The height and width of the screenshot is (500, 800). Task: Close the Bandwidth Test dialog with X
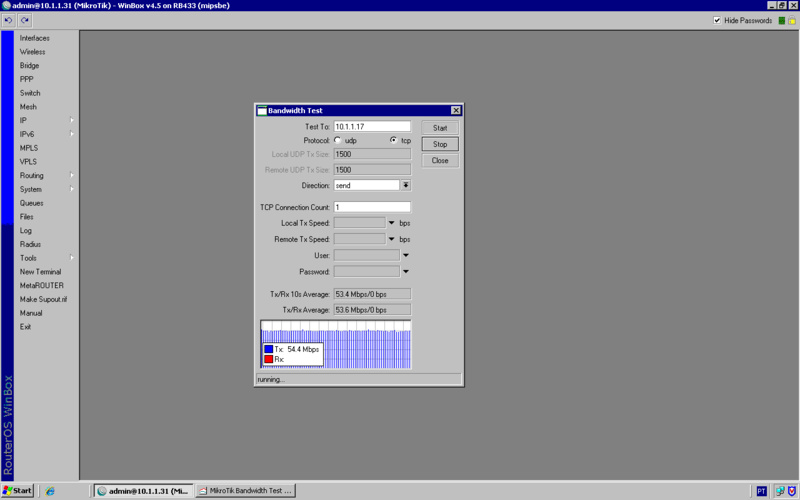[x=456, y=110]
